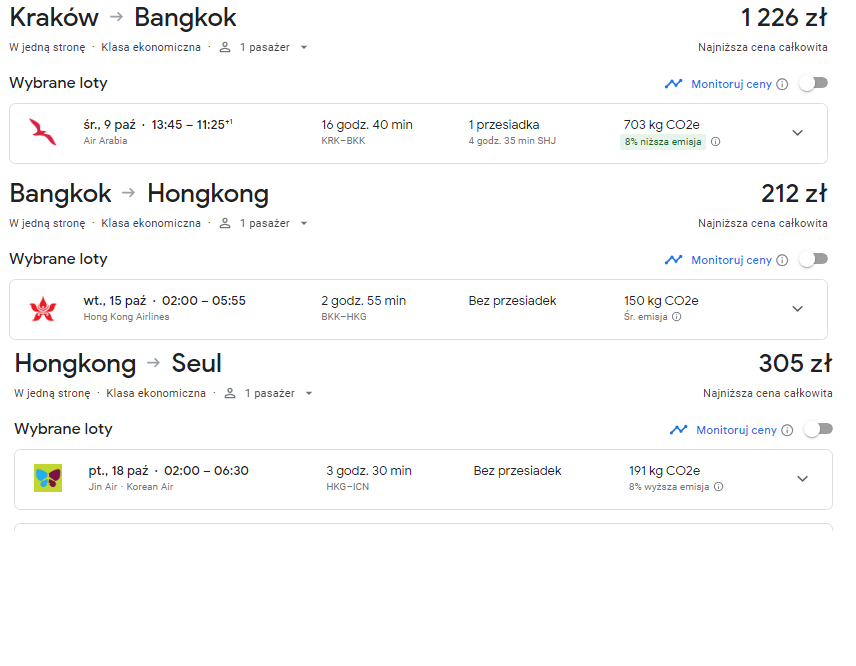
Task: Click info icon next to Monitoruj ceny for Bangkok–Hongkong
Action: 782,260
